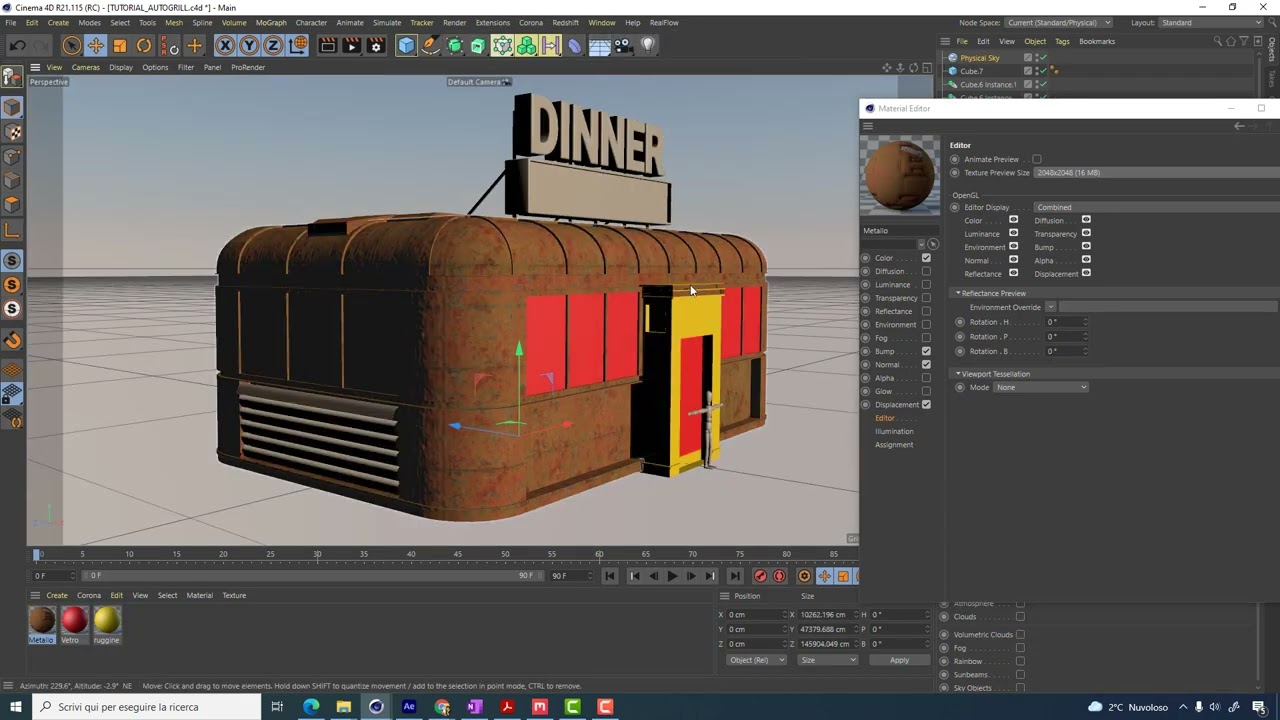1280x720 pixels.
Task: Toggle the Color channel checkbox
Action: pos(926,258)
